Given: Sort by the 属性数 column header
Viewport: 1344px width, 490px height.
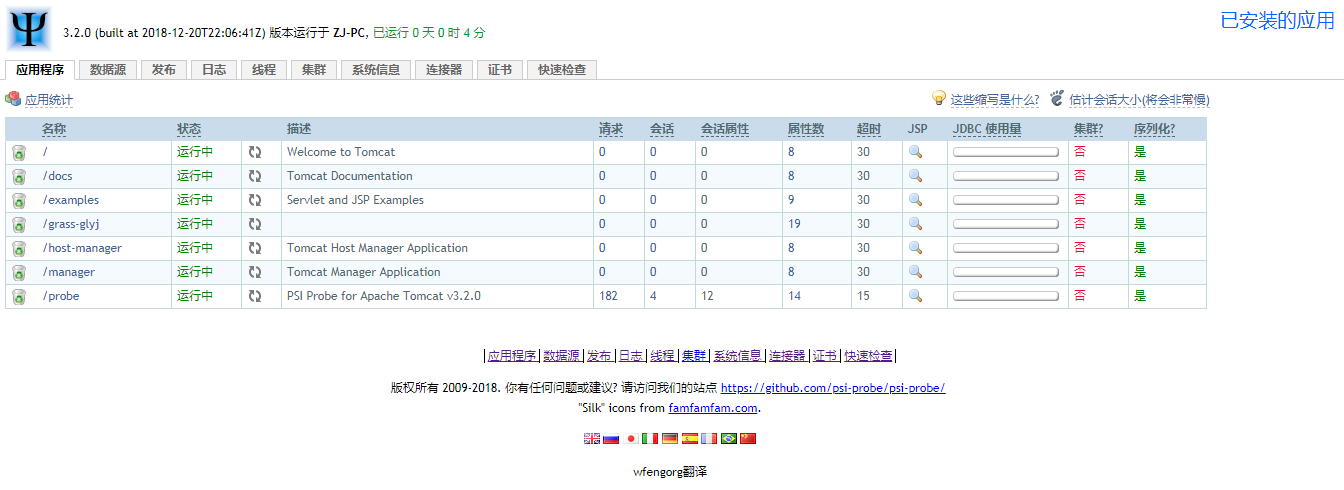Looking at the screenshot, I should point(806,129).
